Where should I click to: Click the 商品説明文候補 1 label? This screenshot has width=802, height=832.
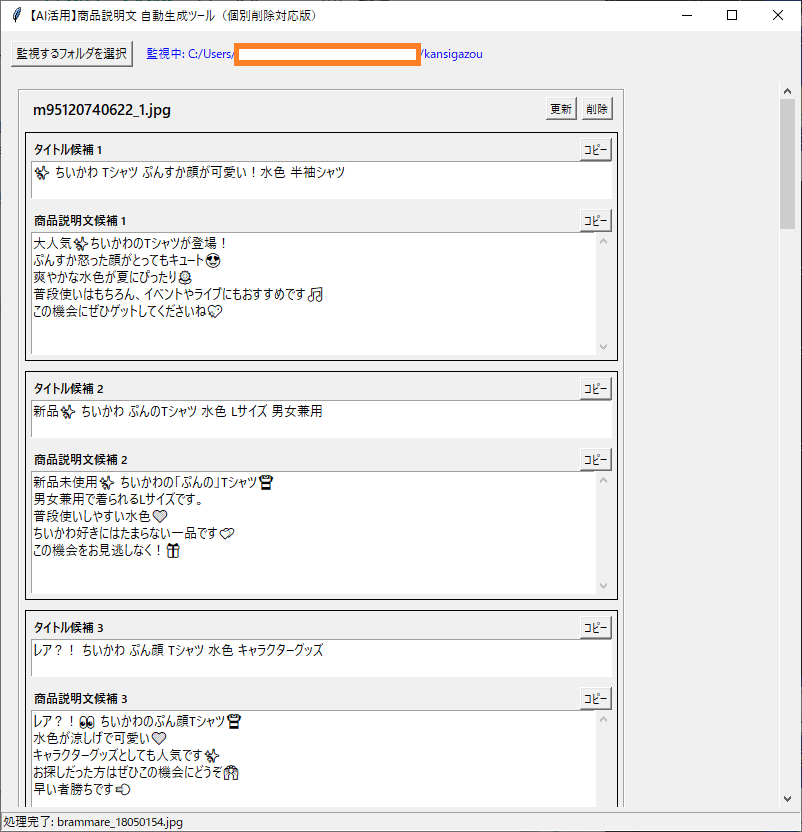[80, 220]
